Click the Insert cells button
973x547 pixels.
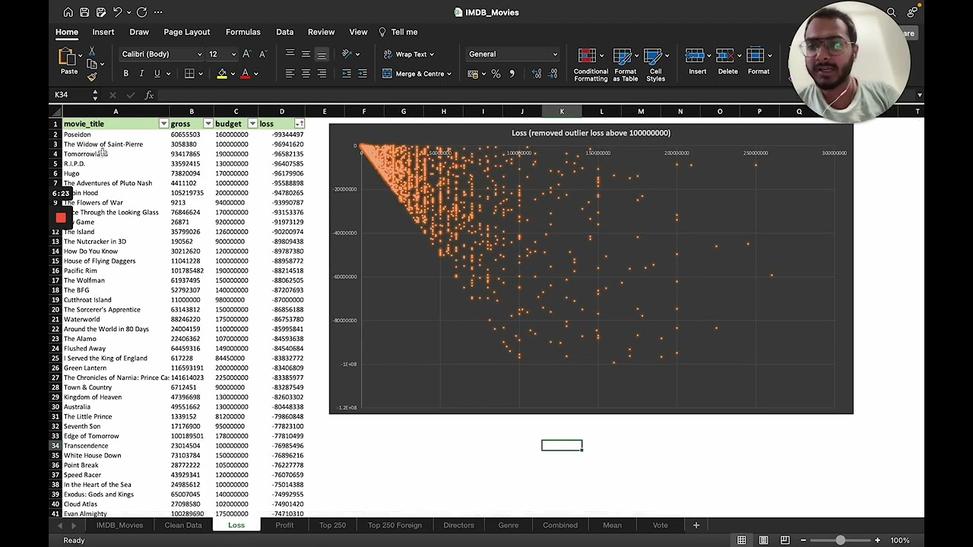(697, 61)
